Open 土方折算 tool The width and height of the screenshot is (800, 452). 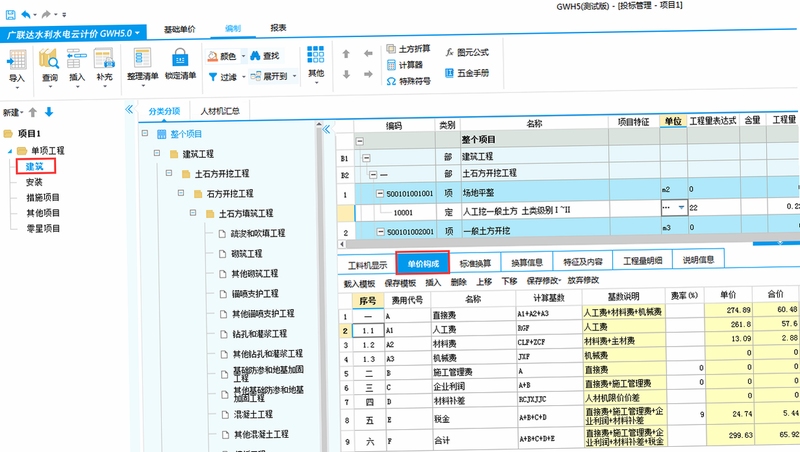[408, 49]
